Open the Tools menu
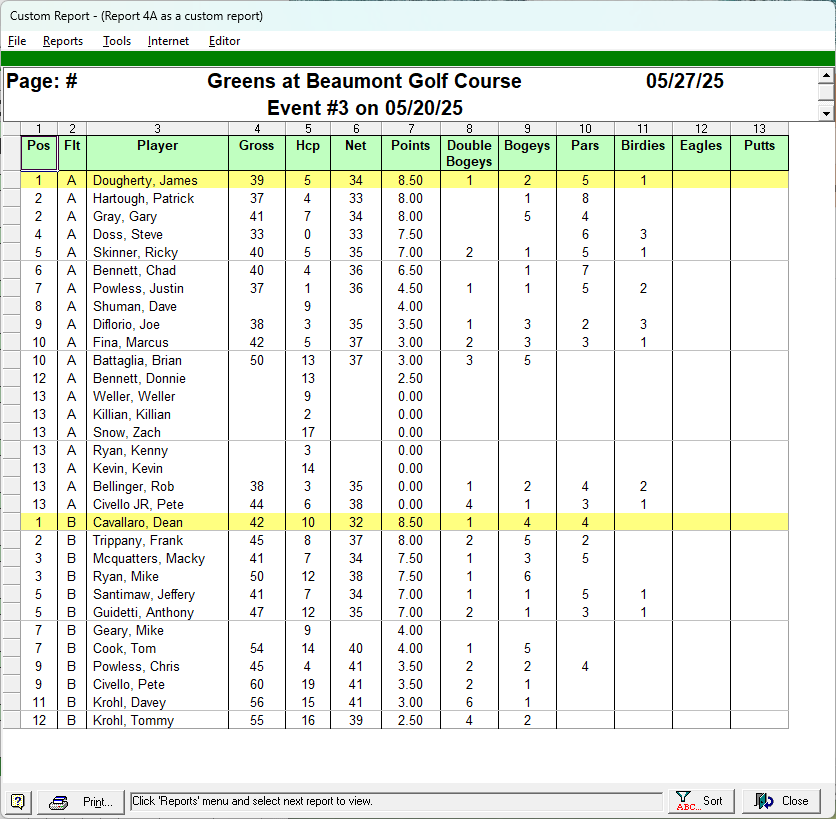This screenshot has height=819, width=836. click(117, 41)
